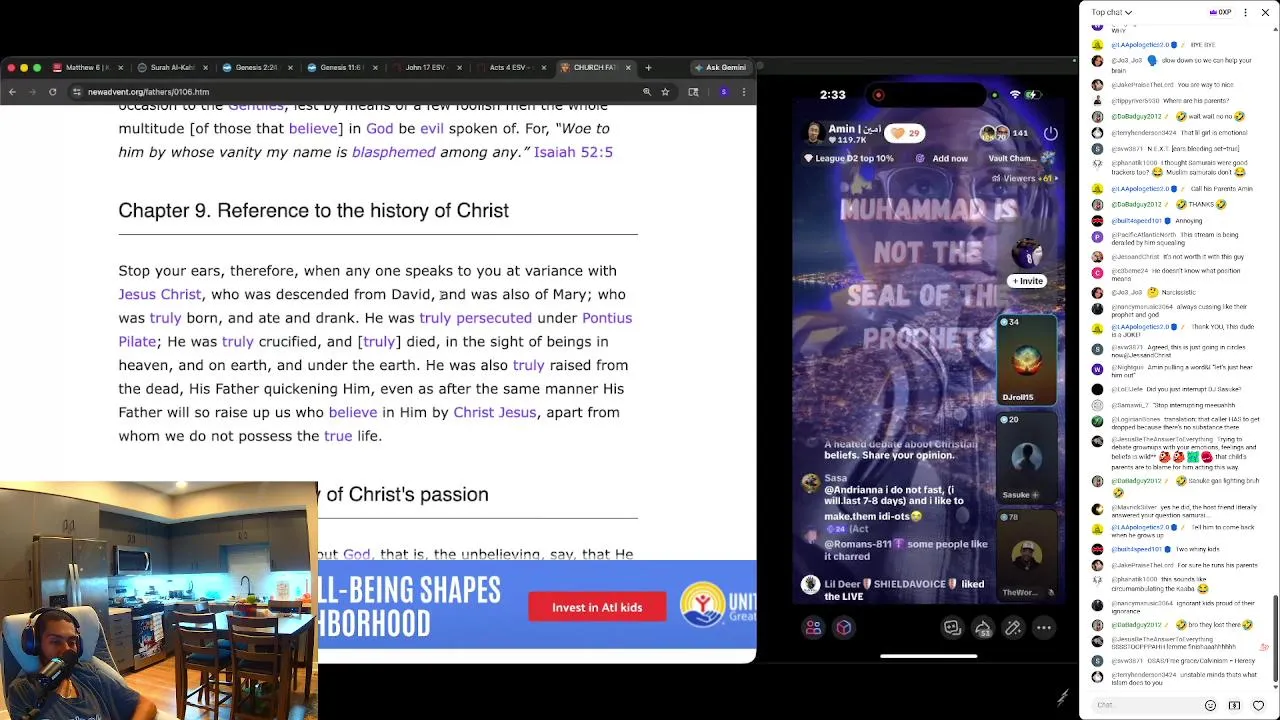Click the Top chat panel scrollbar
This screenshot has height=720, width=1280.
(x=1275, y=639)
